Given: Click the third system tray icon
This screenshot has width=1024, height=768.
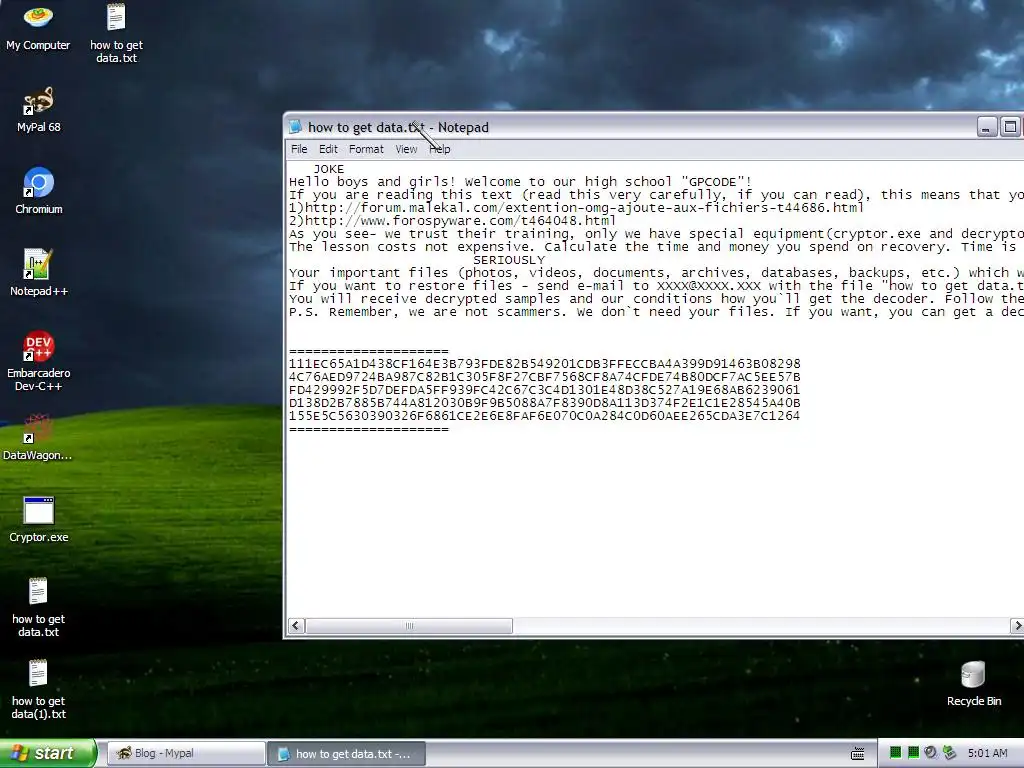Looking at the screenshot, I should click(x=931, y=753).
